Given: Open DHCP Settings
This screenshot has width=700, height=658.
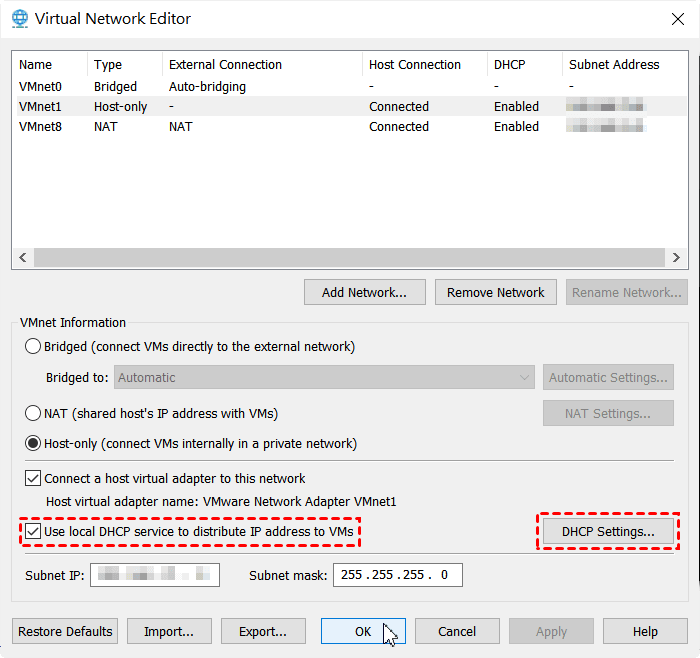Looking at the screenshot, I should tap(608, 532).
